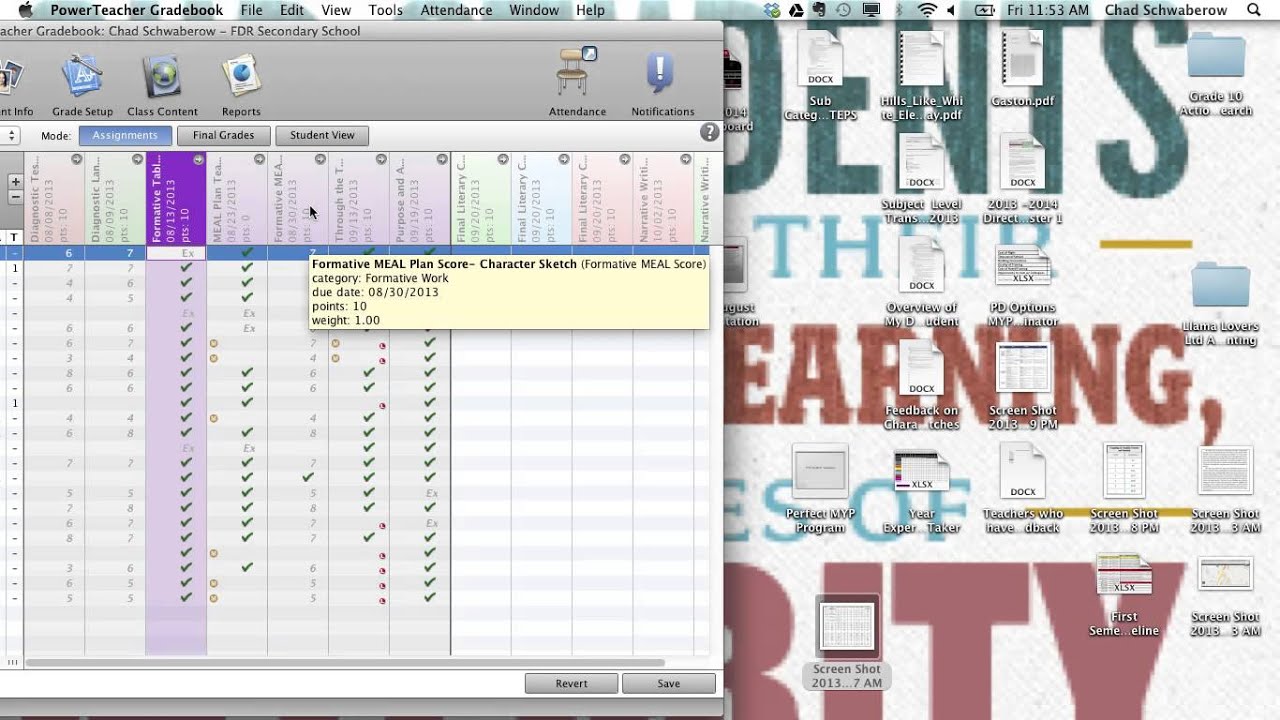Click the Google Drive menu bar icon
This screenshot has height=720, width=1280.
pyautogui.click(x=796, y=10)
